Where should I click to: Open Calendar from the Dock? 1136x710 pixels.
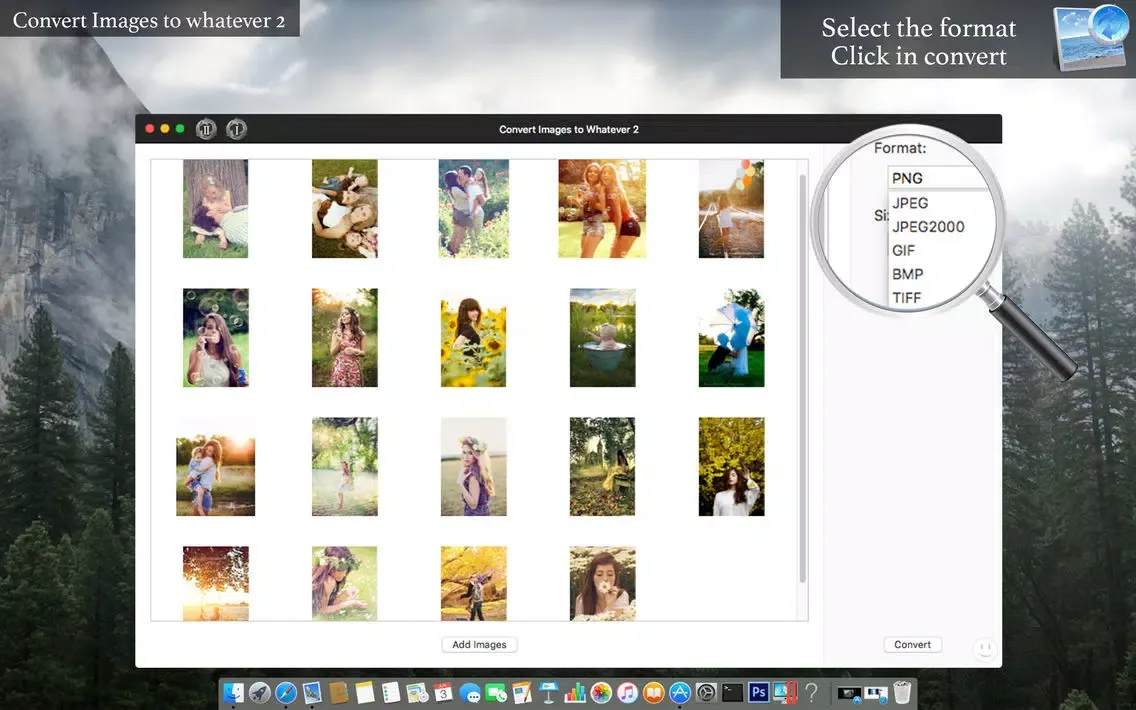(443, 691)
